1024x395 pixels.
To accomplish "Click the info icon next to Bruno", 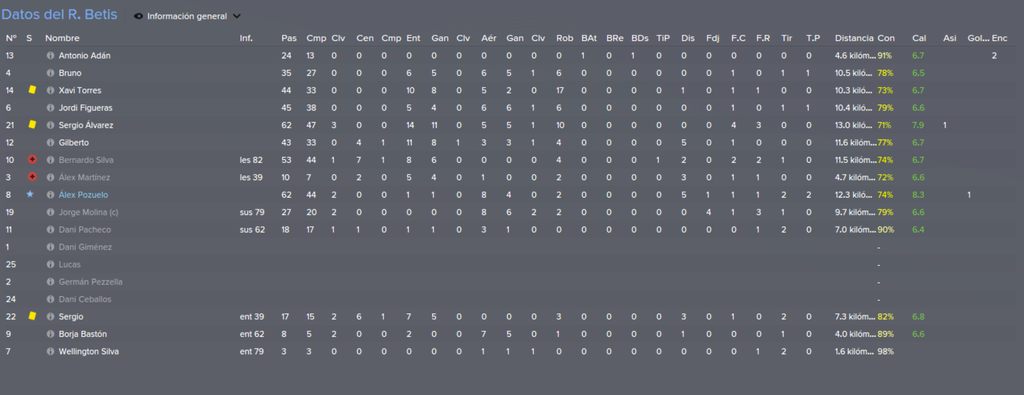I will pyautogui.click(x=50, y=73).
